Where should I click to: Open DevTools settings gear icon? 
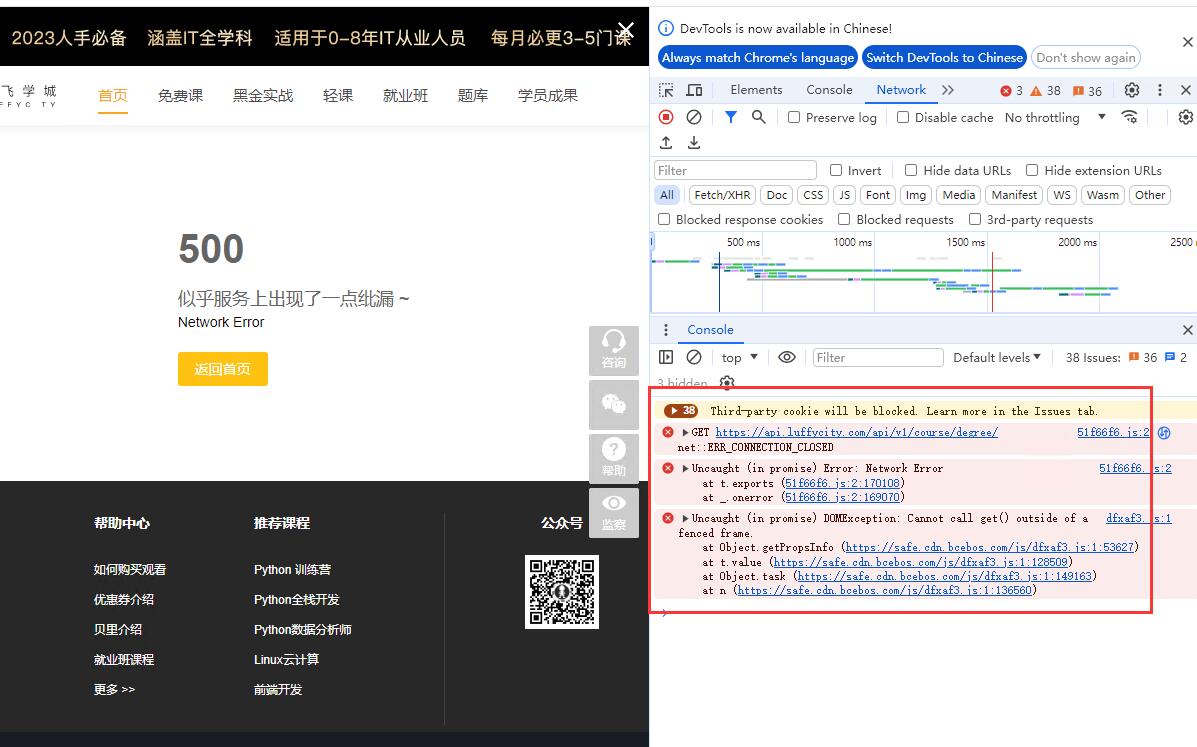(1131, 90)
